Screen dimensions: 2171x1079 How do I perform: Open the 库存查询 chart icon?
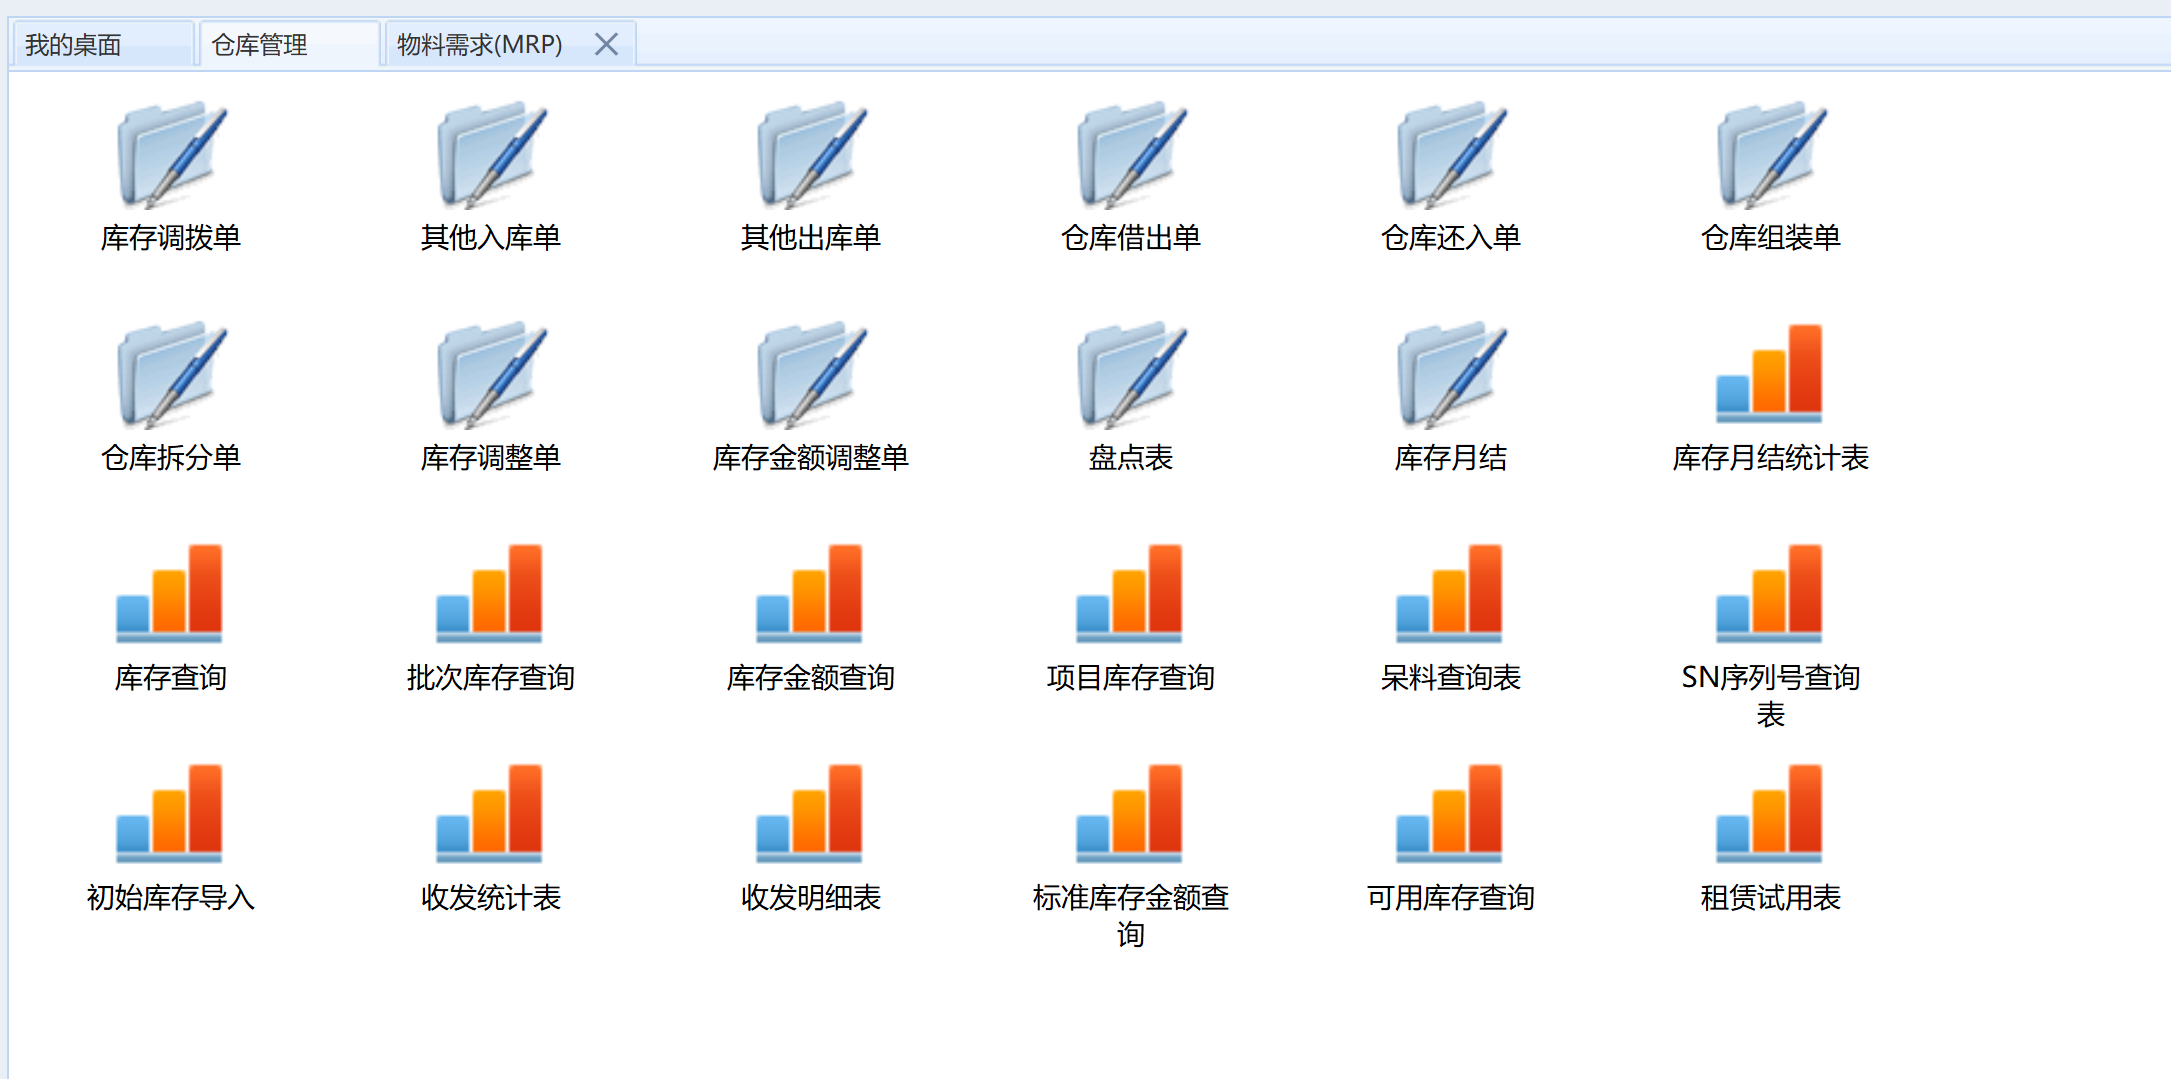(169, 593)
